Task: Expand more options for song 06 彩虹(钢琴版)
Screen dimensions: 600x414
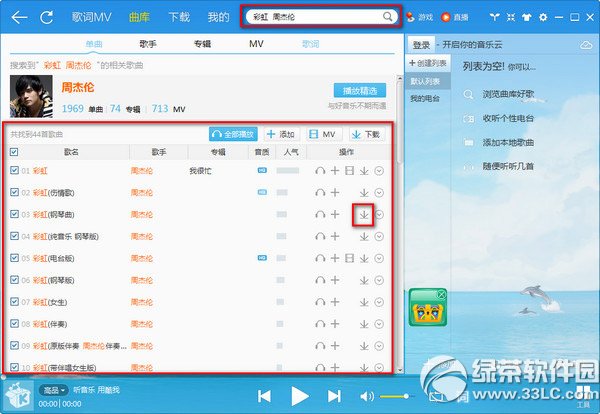Action: pyautogui.click(x=379, y=280)
